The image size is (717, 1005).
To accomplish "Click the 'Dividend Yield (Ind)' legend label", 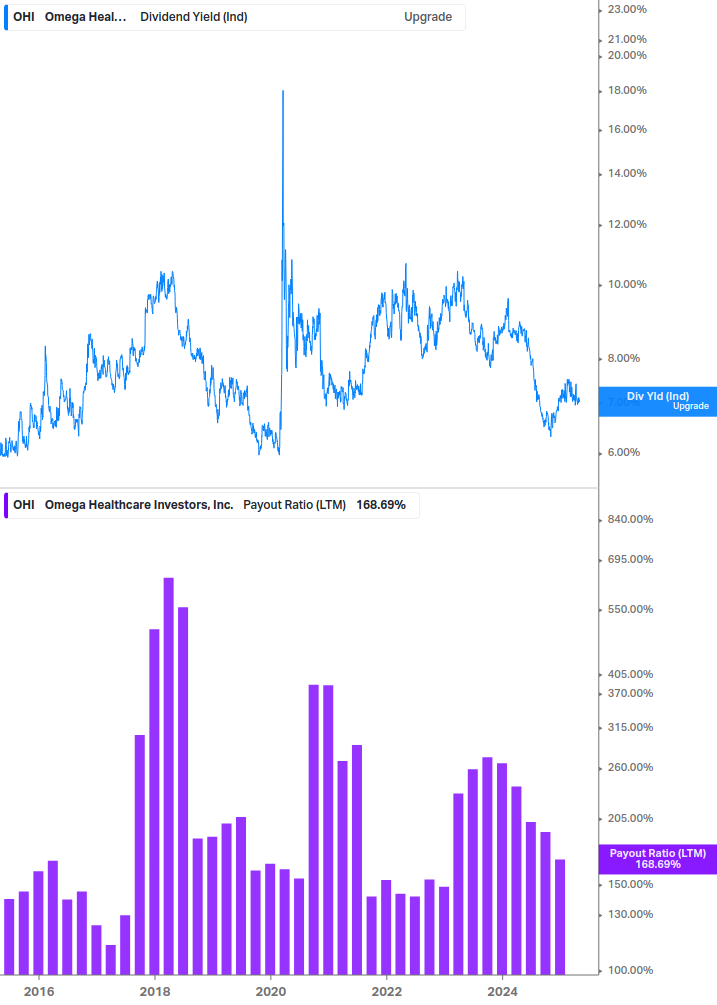I will pos(194,17).
